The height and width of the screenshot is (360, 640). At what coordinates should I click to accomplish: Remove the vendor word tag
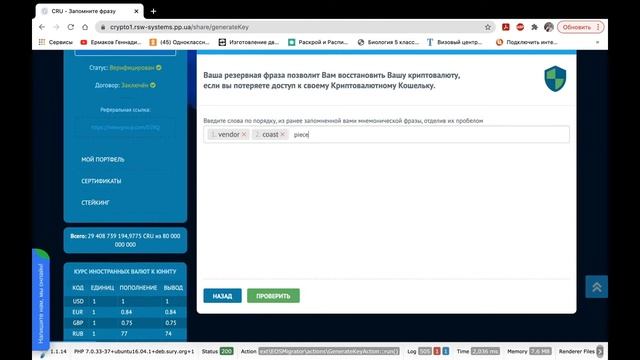pos(244,134)
